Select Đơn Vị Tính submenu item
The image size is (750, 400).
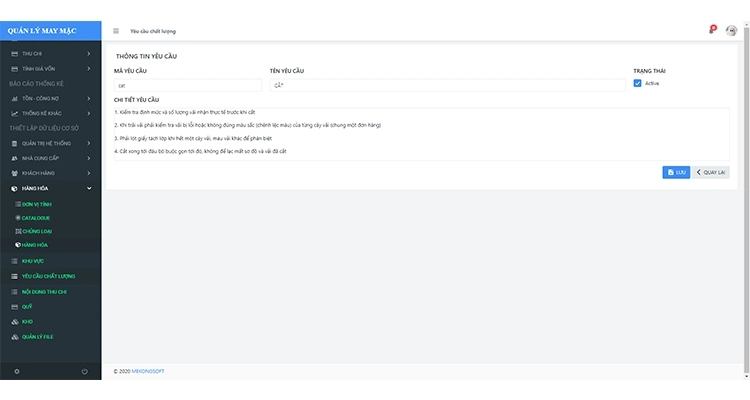pyautogui.click(x=36, y=203)
